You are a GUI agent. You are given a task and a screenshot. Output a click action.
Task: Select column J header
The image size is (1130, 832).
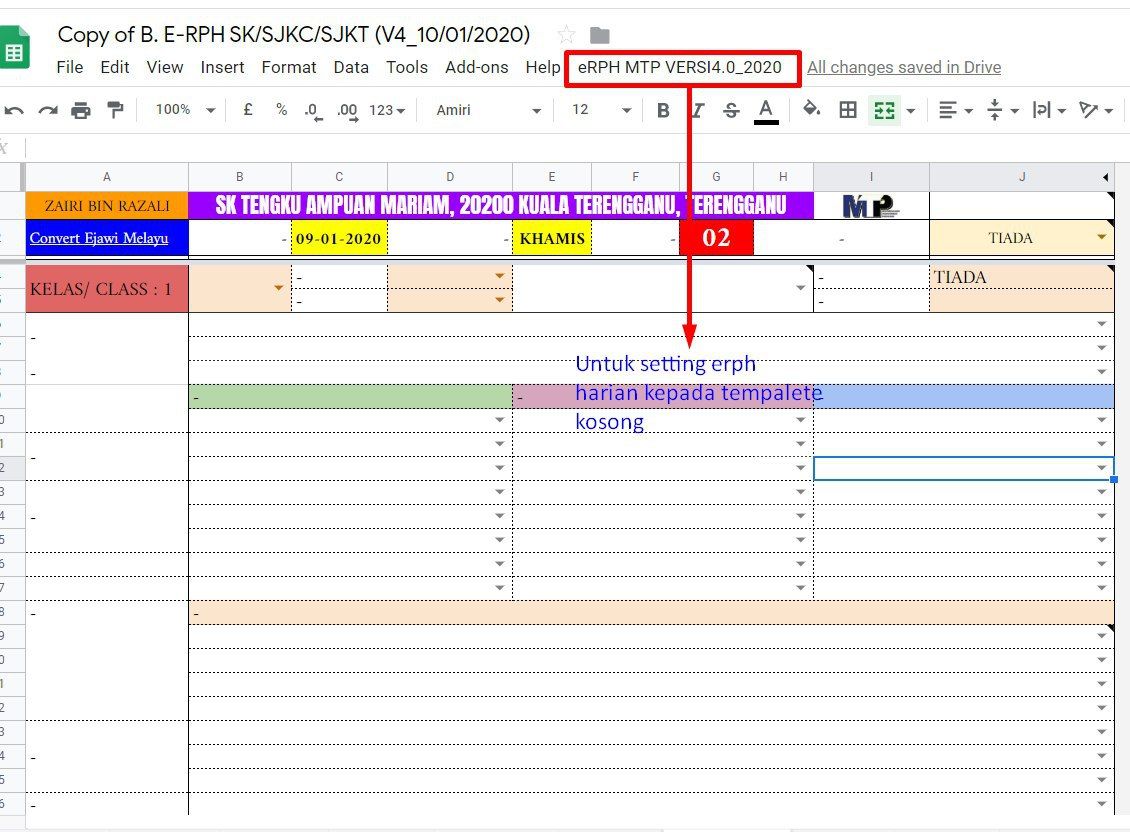1021,177
